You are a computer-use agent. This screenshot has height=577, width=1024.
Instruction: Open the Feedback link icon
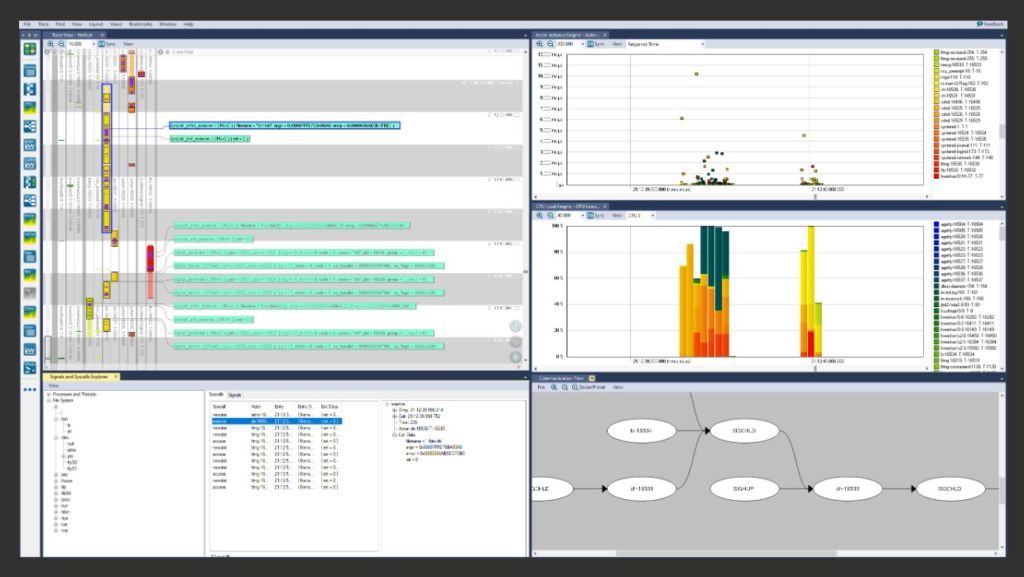pyautogui.click(x=980, y=24)
